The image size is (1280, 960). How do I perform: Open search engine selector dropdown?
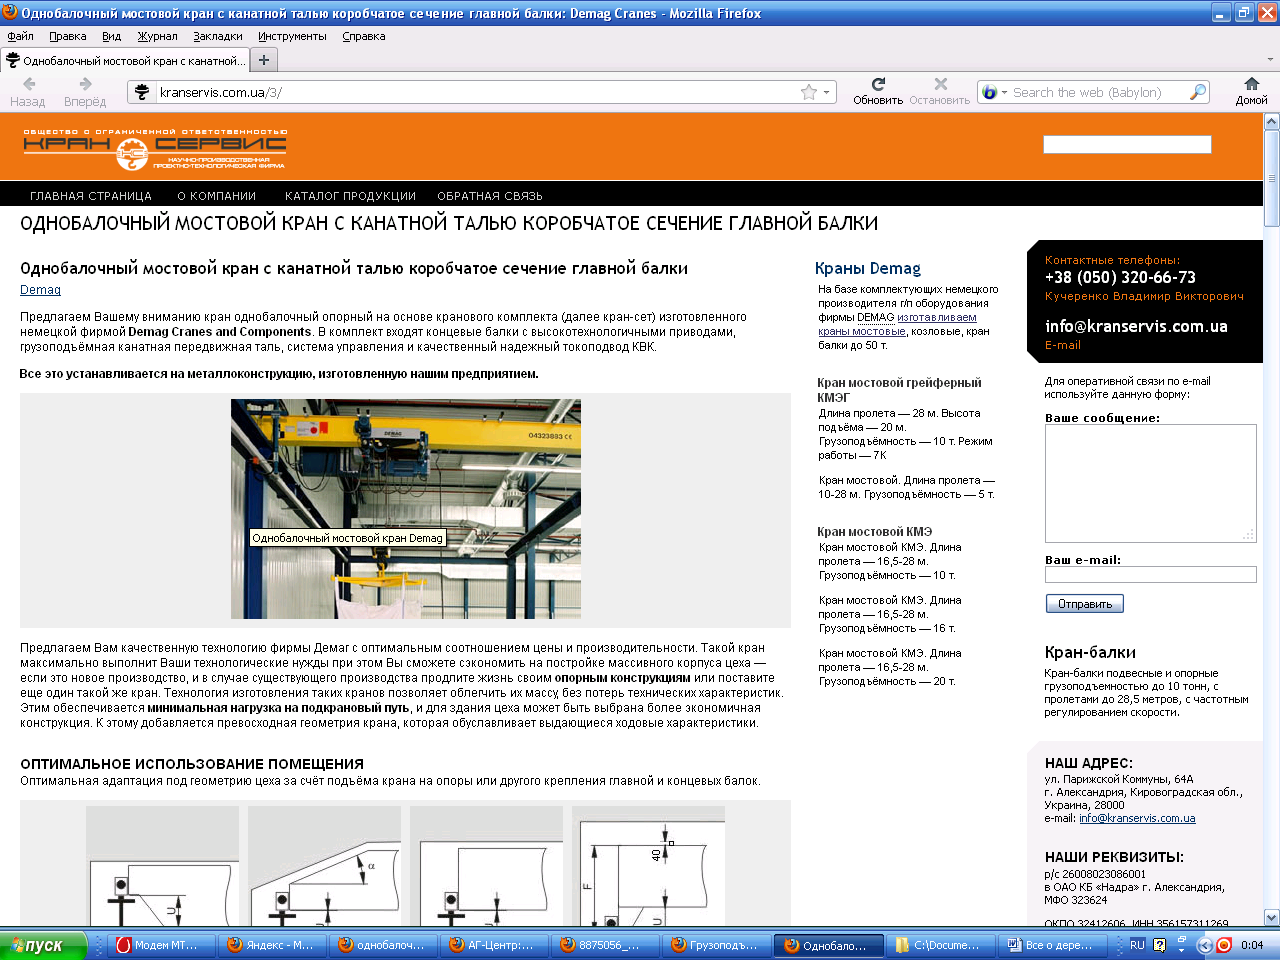(x=1004, y=92)
